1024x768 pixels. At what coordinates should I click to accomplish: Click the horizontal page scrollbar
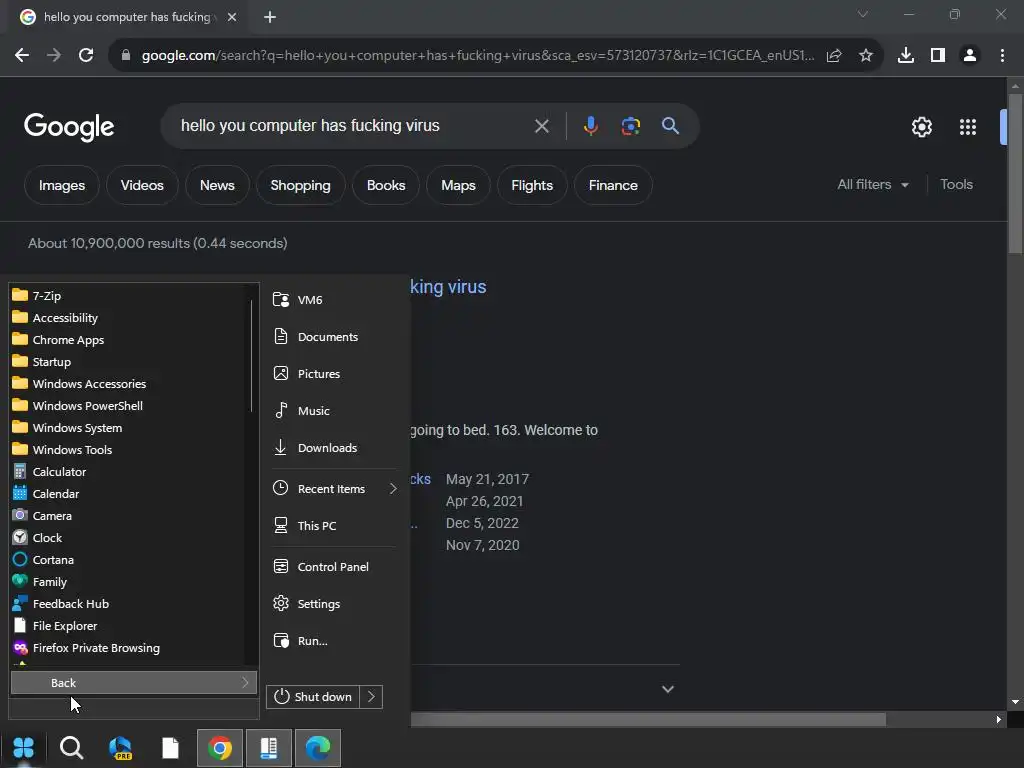click(648, 720)
